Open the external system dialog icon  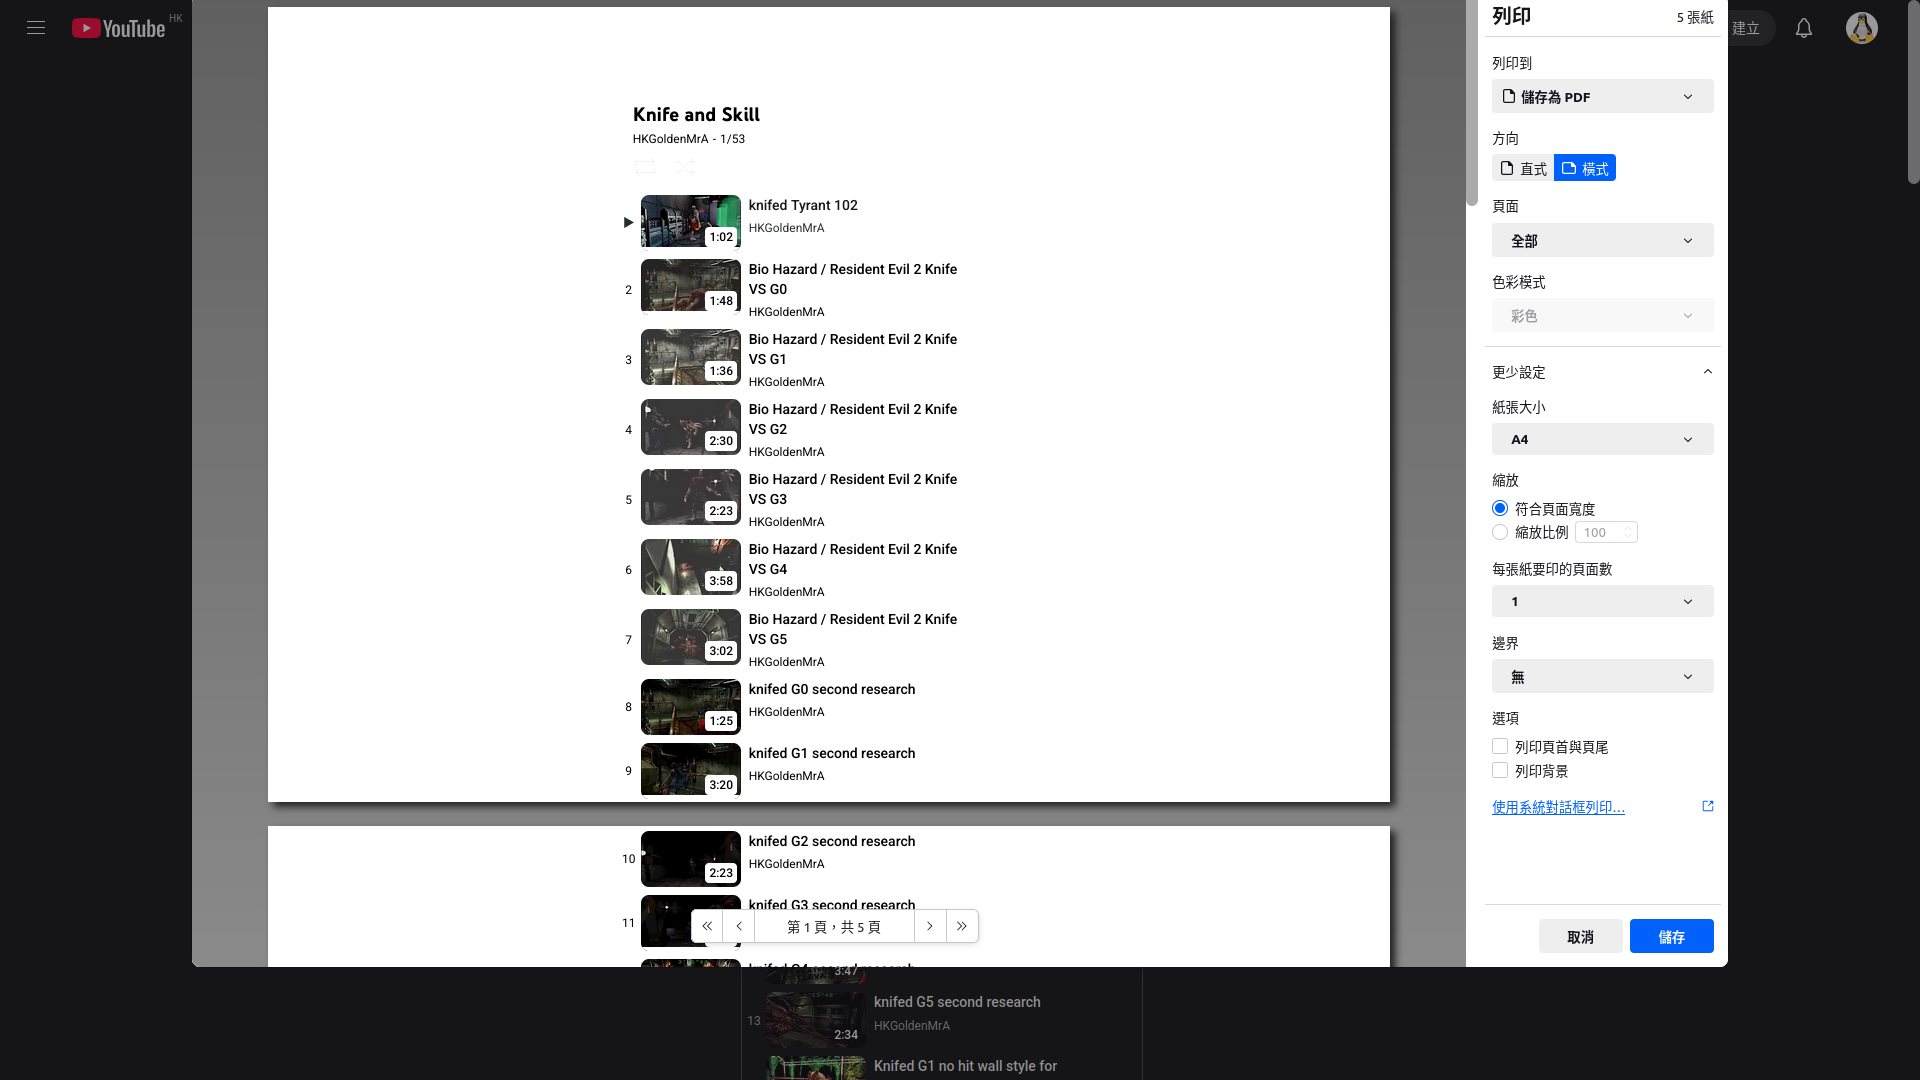(x=1708, y=806)
